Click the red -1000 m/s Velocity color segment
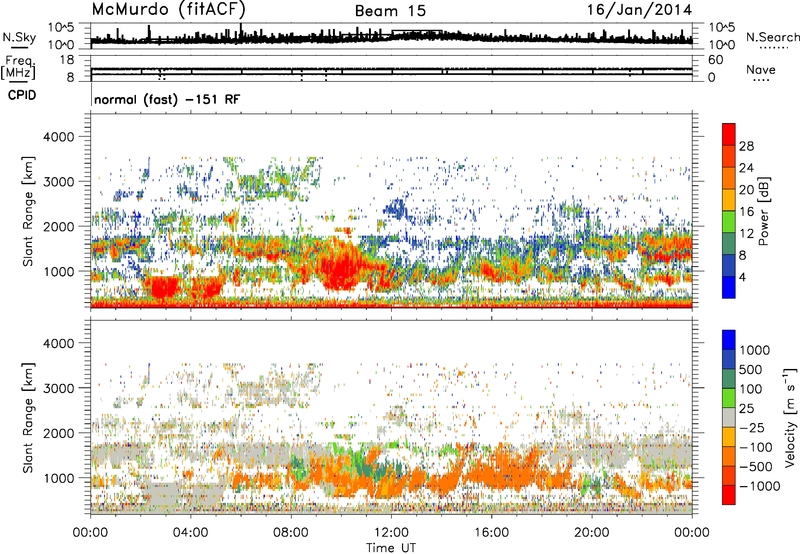This screenshot has height=554, width=800. point(729,495)
